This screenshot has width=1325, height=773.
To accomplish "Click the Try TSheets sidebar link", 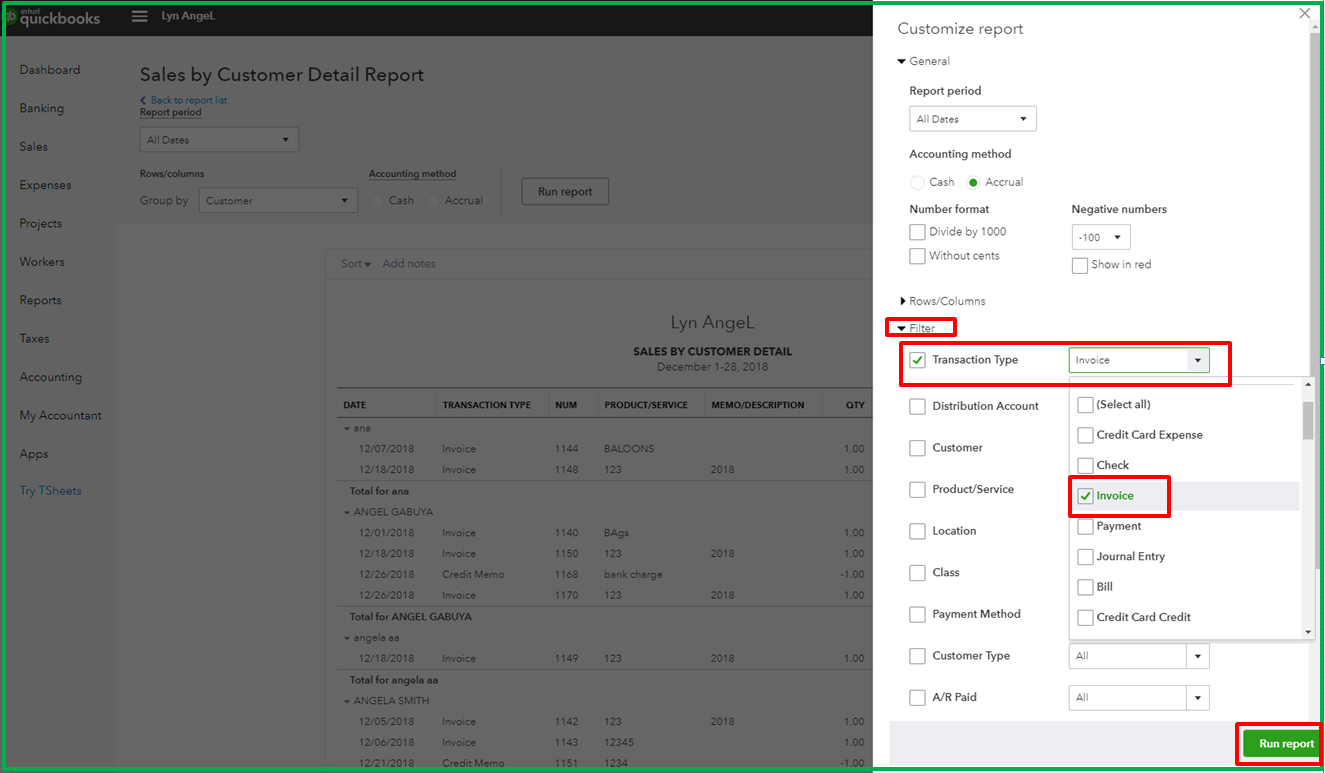I will pyautogui.click(x=51, y=491).
